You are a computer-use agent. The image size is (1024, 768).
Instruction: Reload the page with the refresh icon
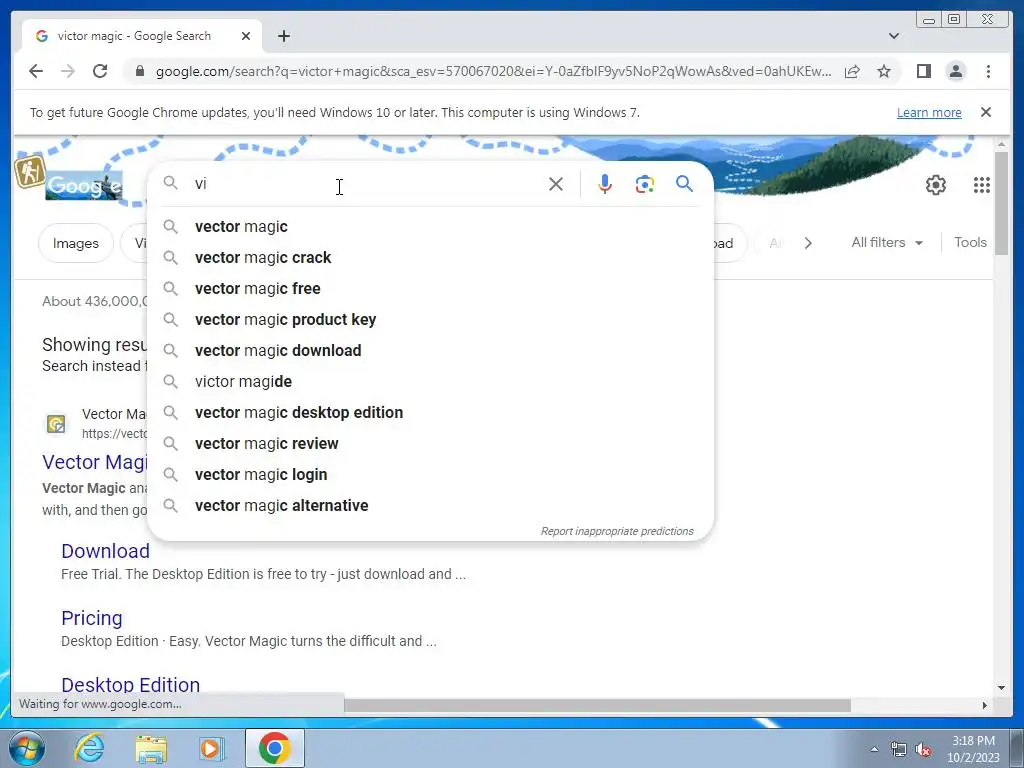[100, 71]
